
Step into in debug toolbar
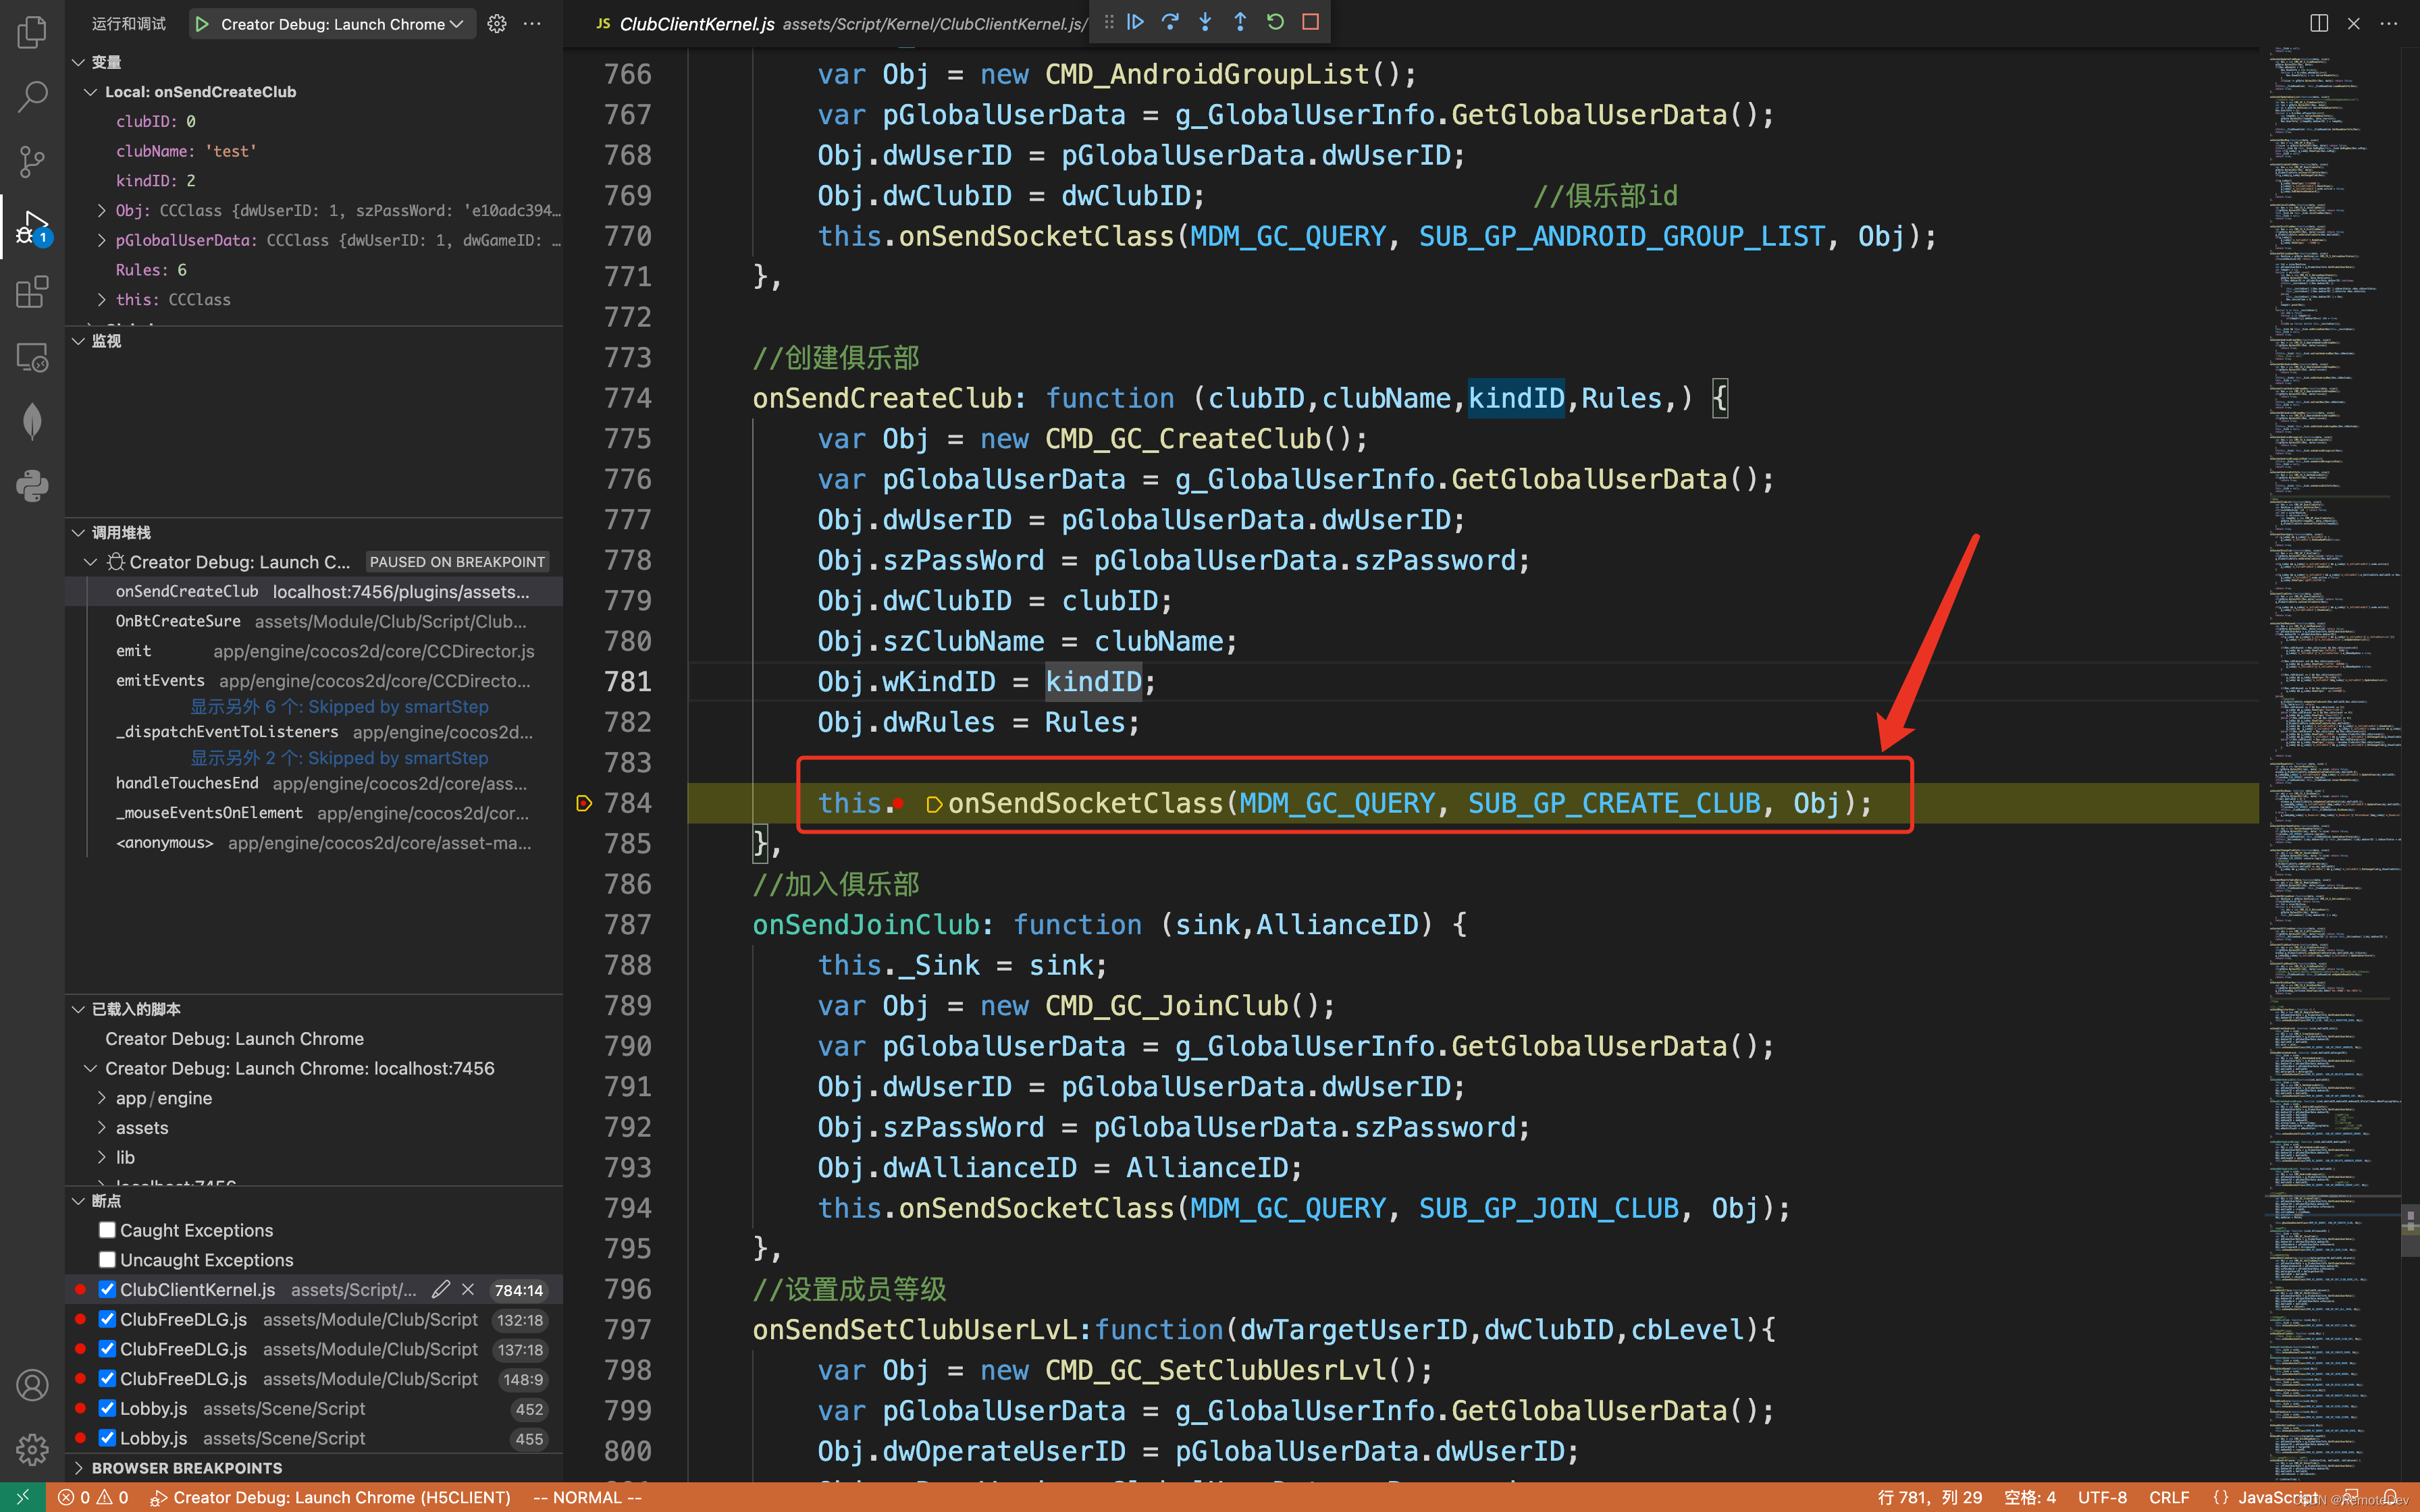tap(1206, 22)
